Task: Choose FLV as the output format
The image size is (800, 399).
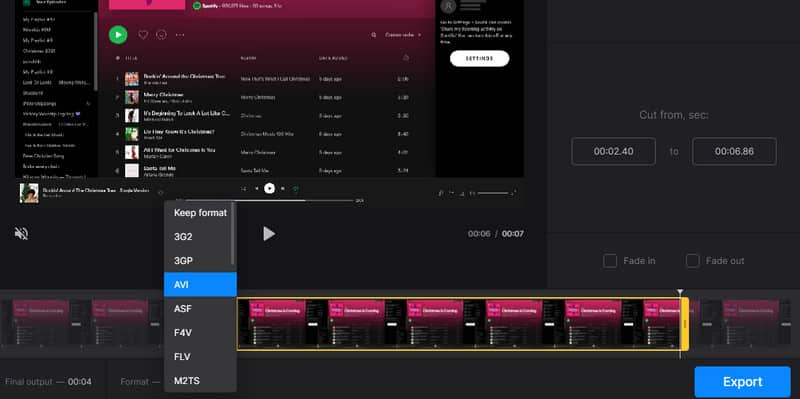Action: pyautogui.click(x=200, y=357)
